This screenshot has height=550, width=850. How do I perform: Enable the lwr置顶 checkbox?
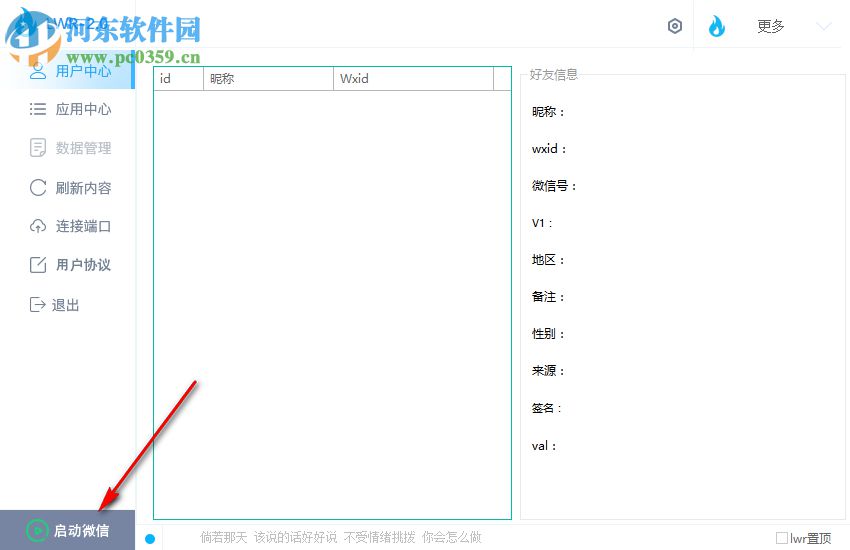(x=782, y=538)
